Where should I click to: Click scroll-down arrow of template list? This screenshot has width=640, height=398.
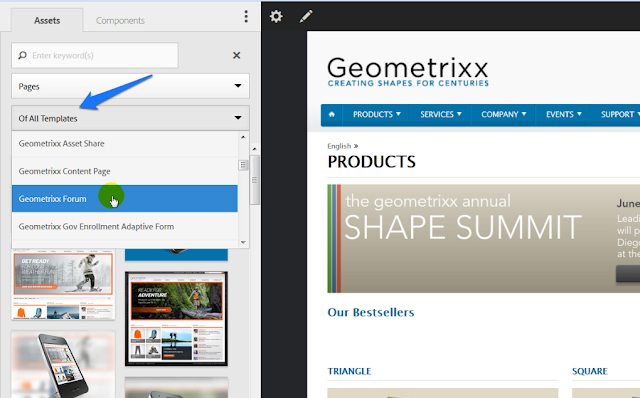(243, 242)
